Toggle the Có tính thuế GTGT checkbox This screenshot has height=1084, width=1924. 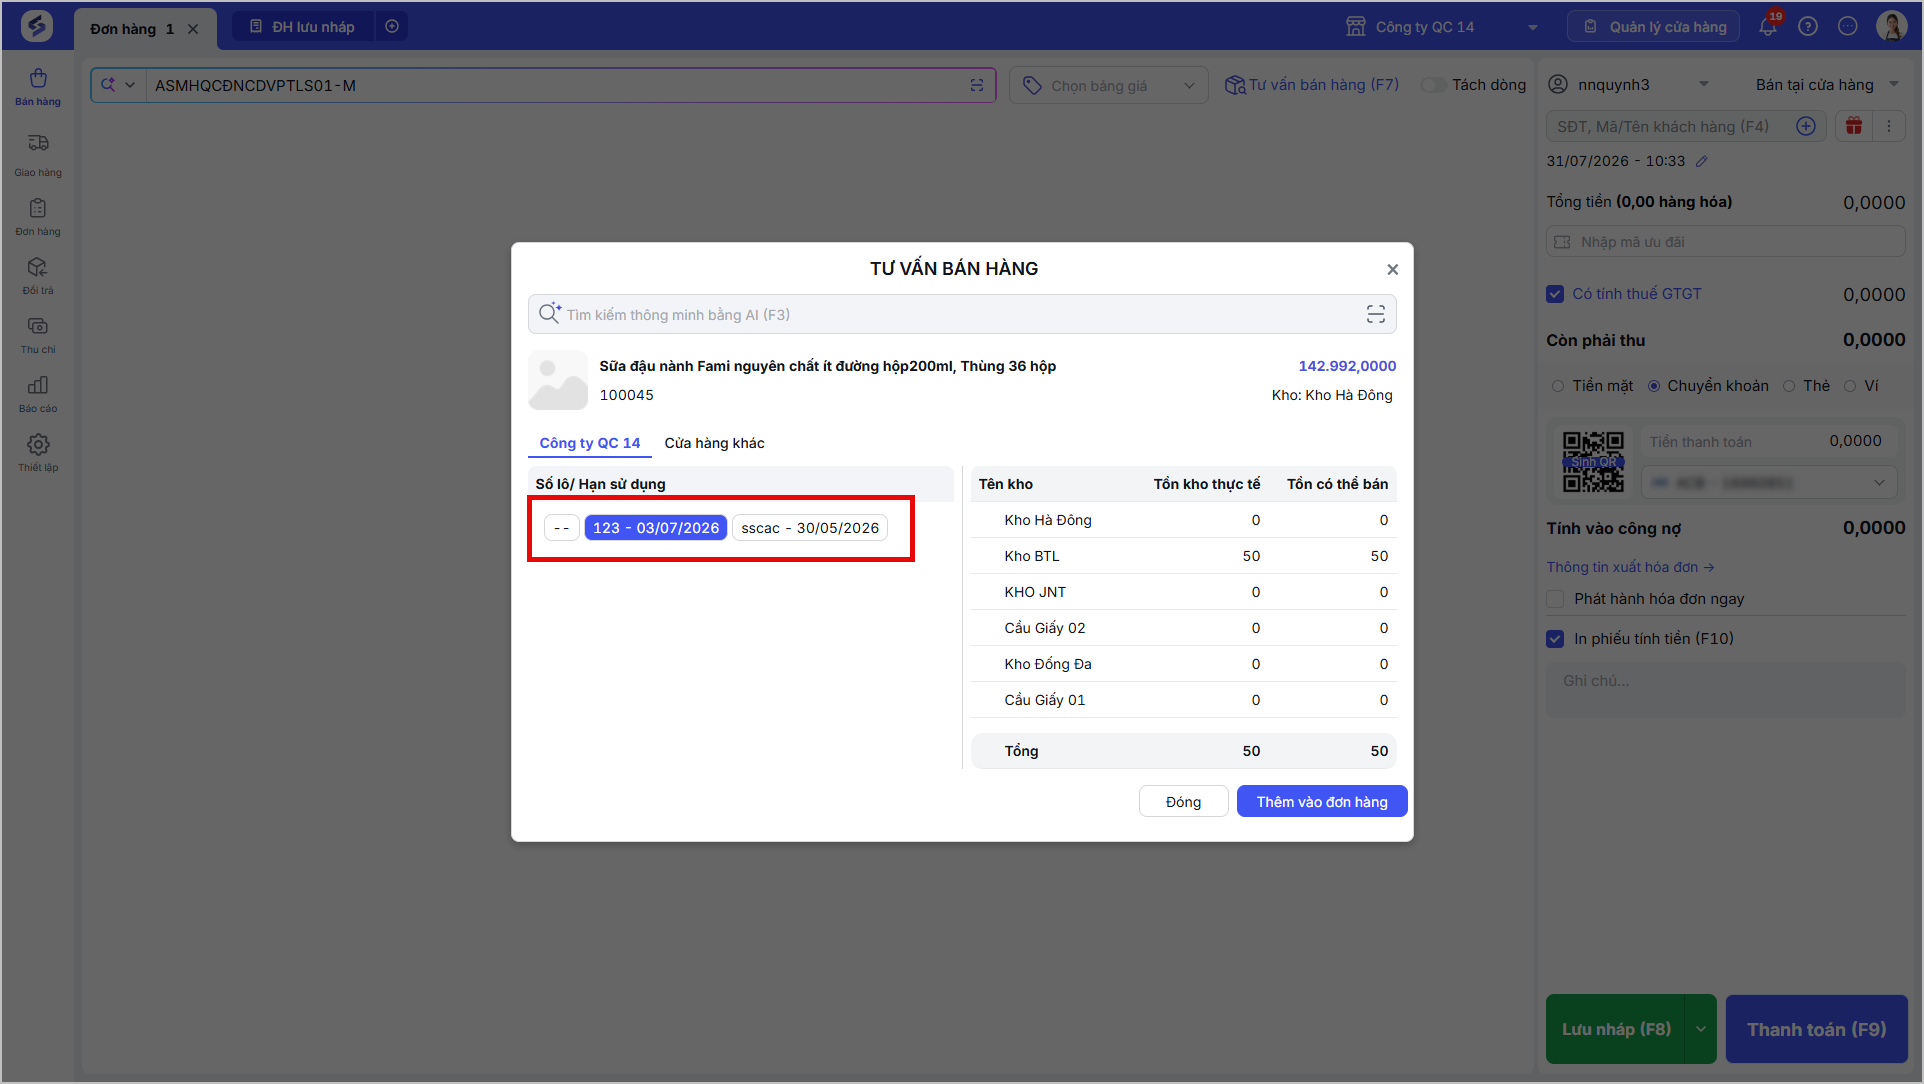(1555, 294)
